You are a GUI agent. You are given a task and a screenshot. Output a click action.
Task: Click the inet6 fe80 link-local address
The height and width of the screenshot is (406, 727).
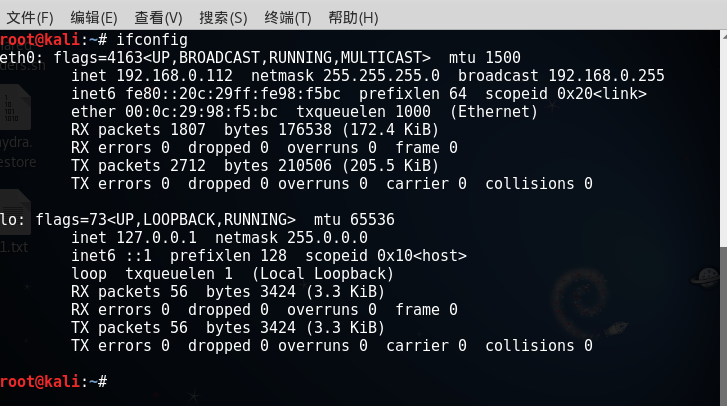tap(241, 94)
